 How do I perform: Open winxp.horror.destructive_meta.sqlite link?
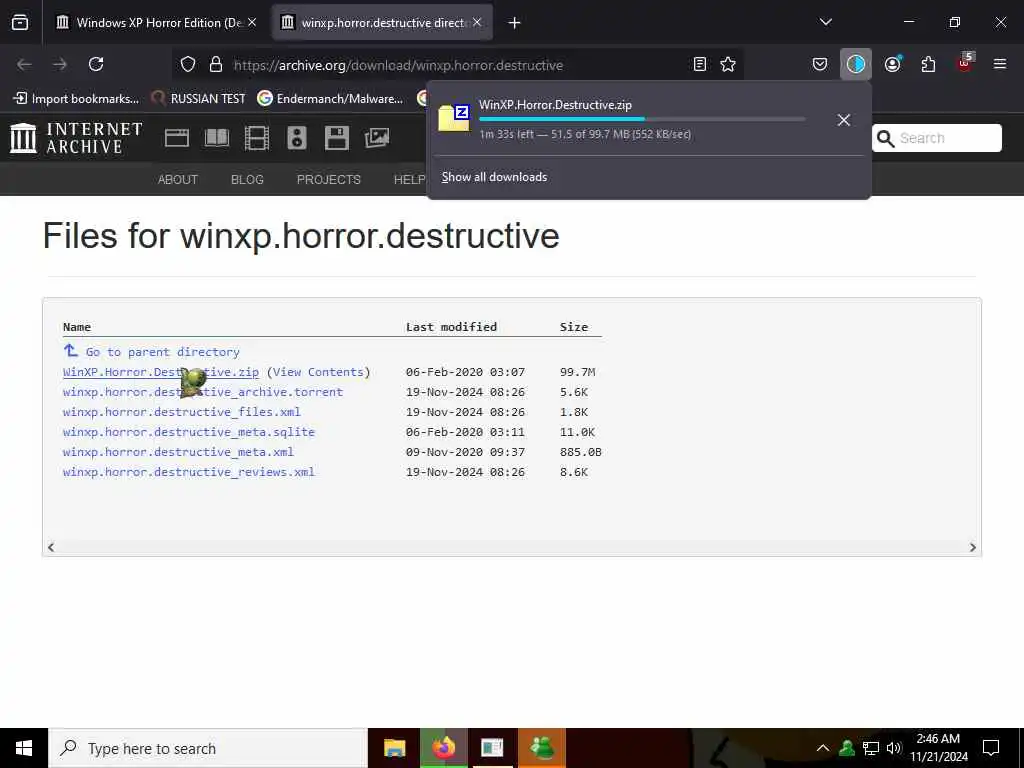189,432
